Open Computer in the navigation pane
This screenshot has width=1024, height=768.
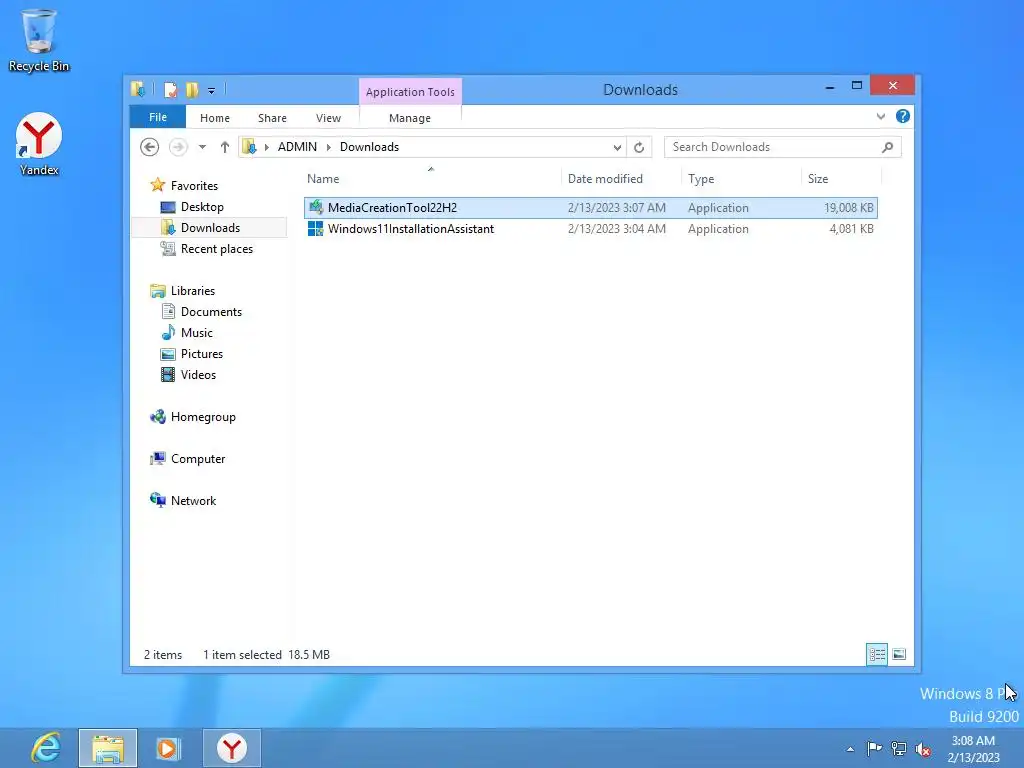coord(198,458)
